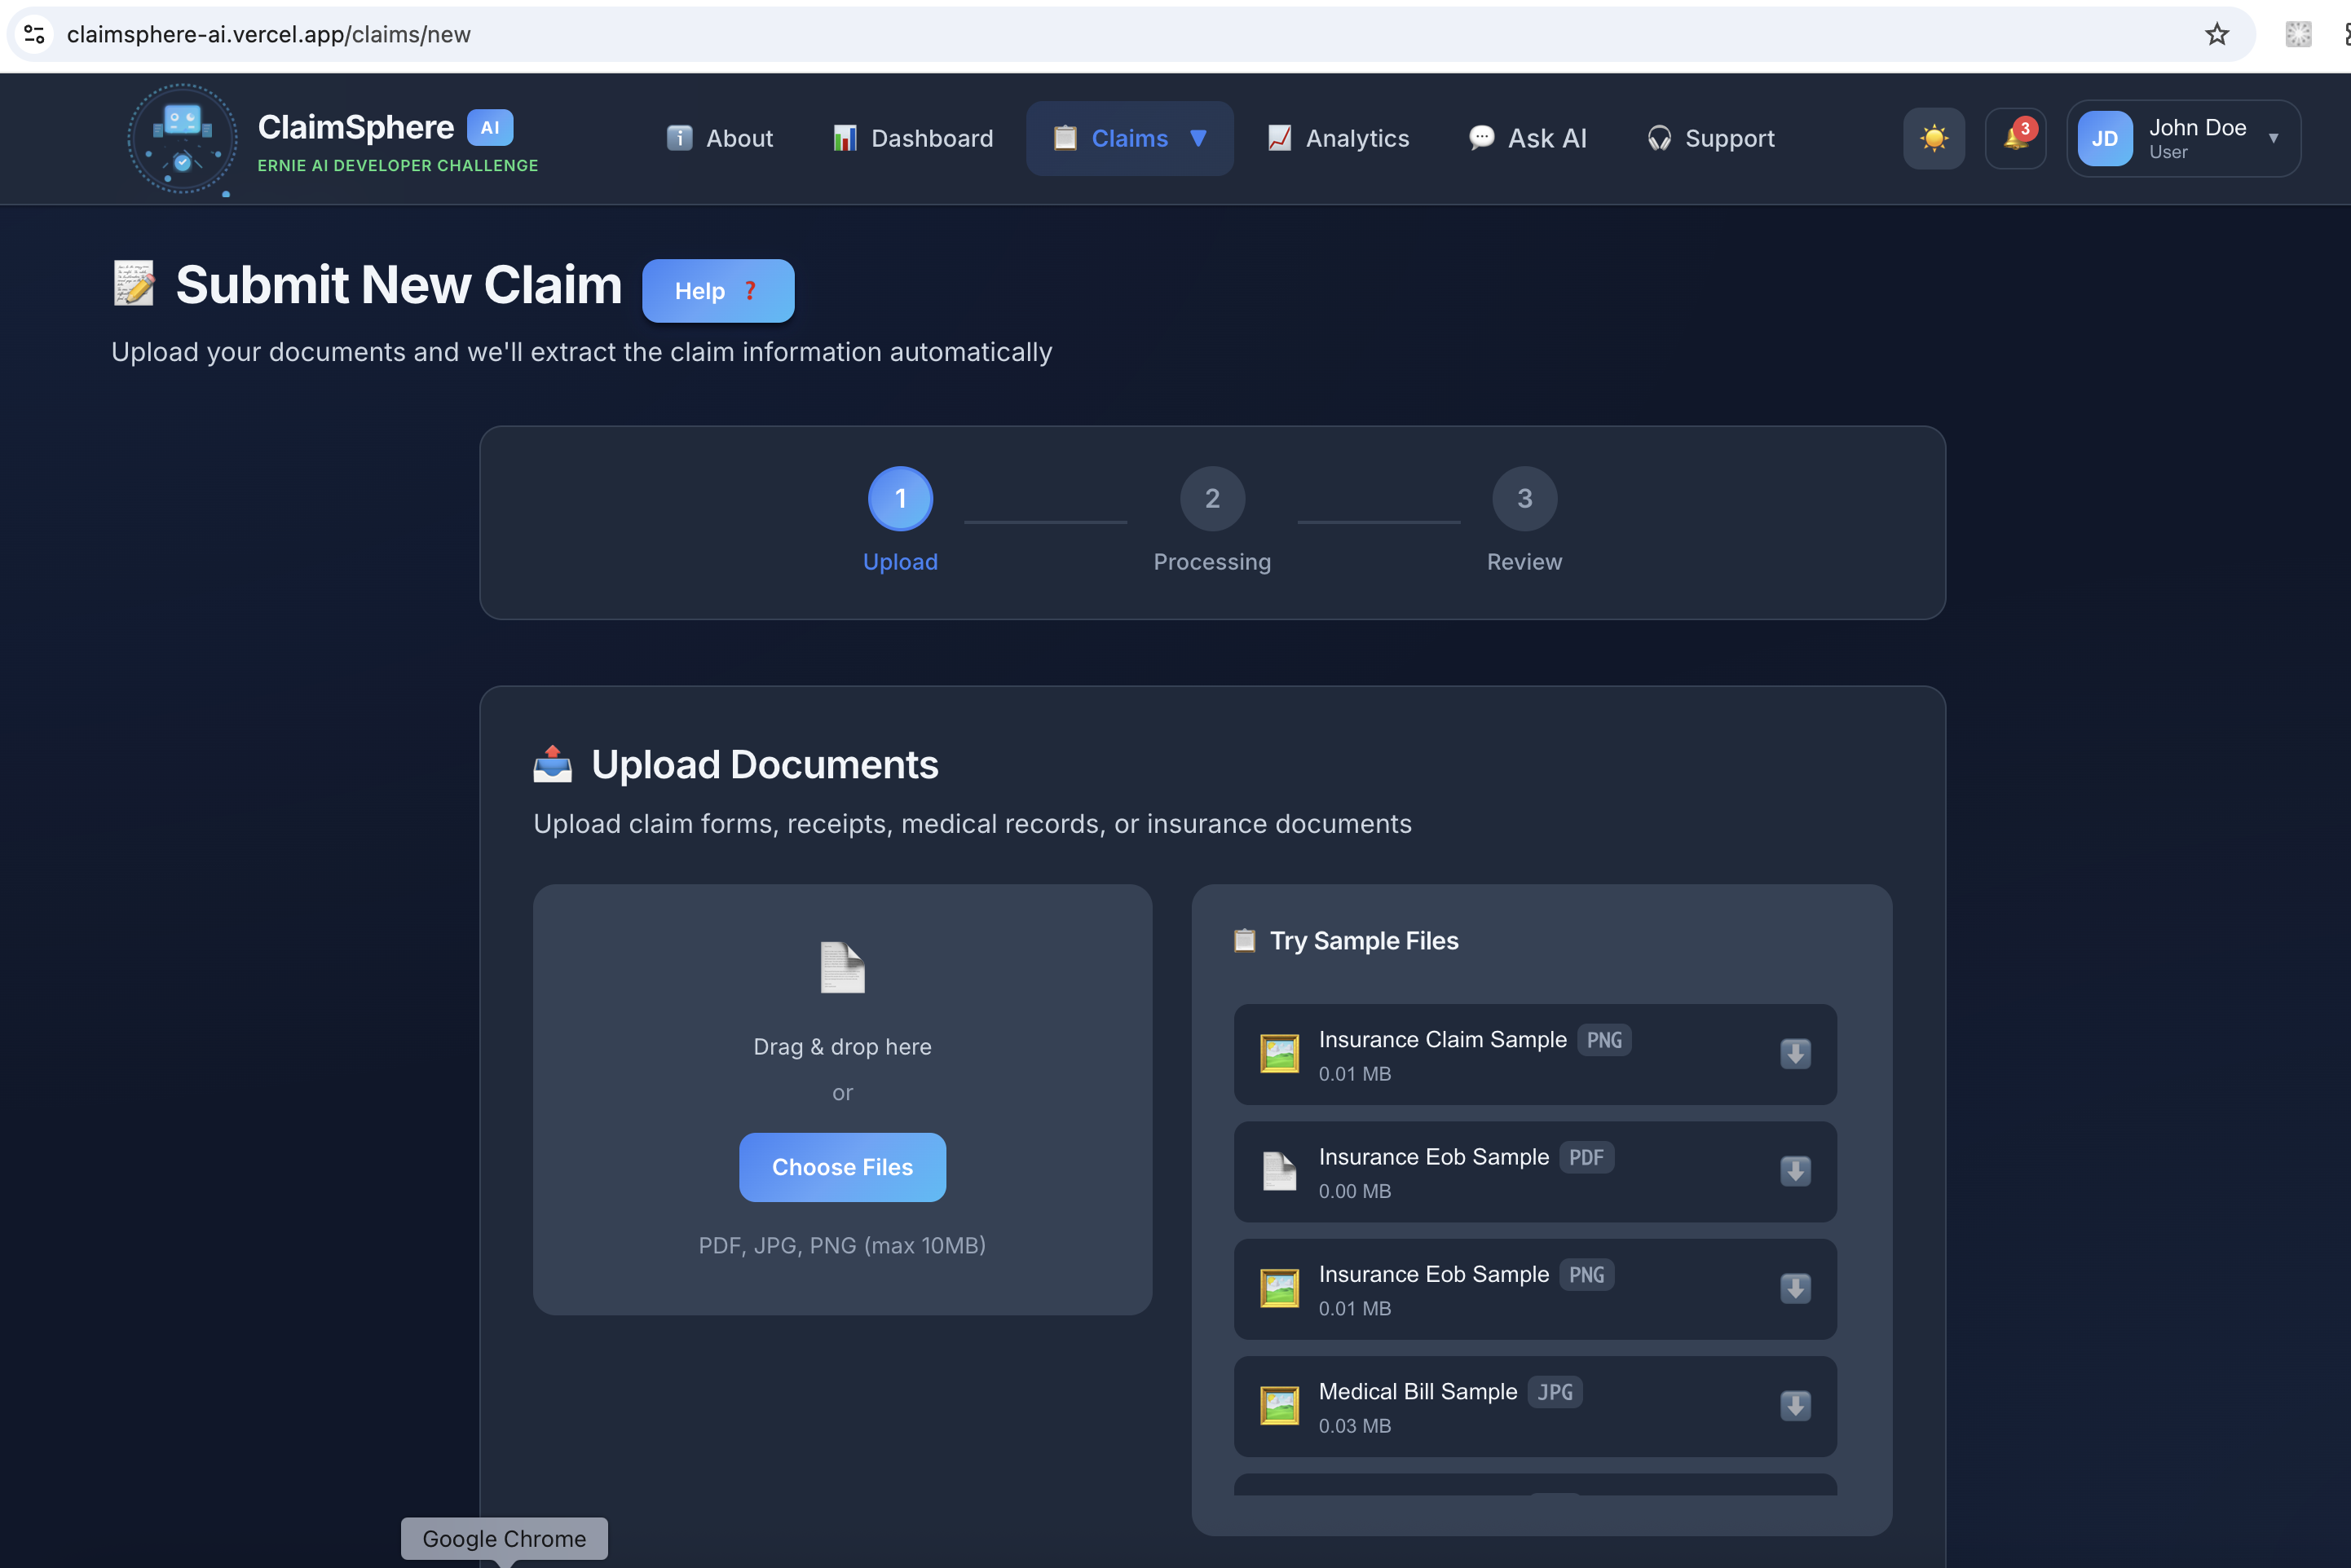Image resolution: width=2351 pixels, height=1568 pixels.
Task: Click the browser extensions icon
Action: [2298, 34]
